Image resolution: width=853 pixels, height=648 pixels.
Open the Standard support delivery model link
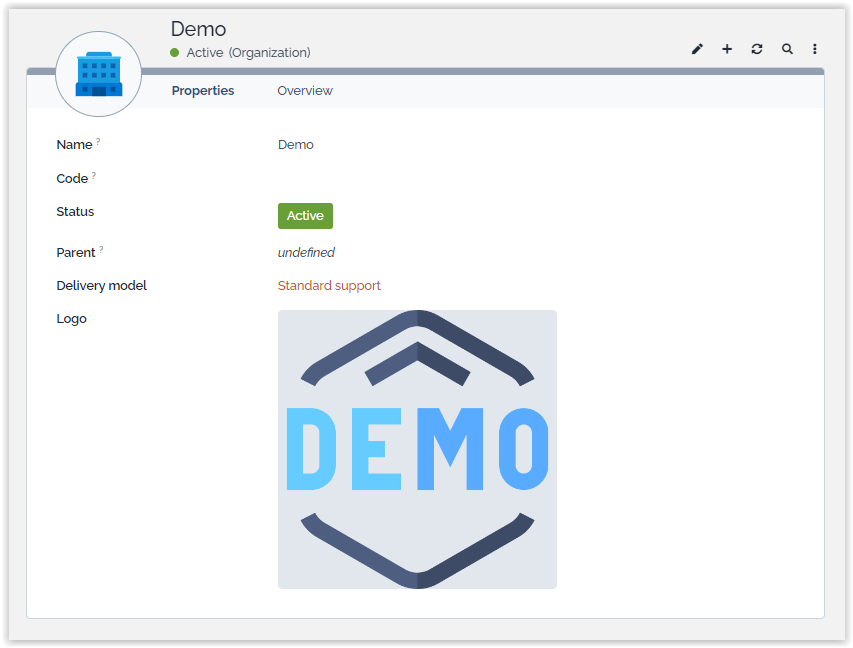pyautogui.click(x=329, y=286)
